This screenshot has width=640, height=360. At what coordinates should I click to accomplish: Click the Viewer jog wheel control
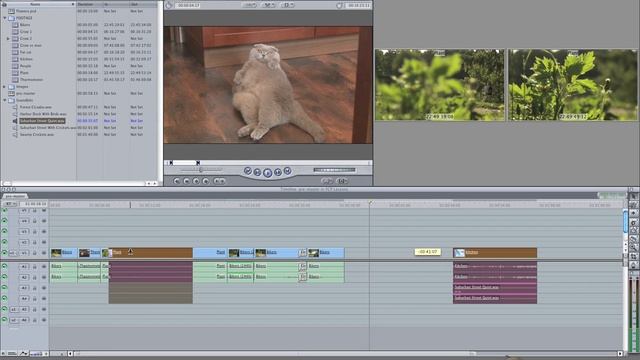[x=334, y=170]
